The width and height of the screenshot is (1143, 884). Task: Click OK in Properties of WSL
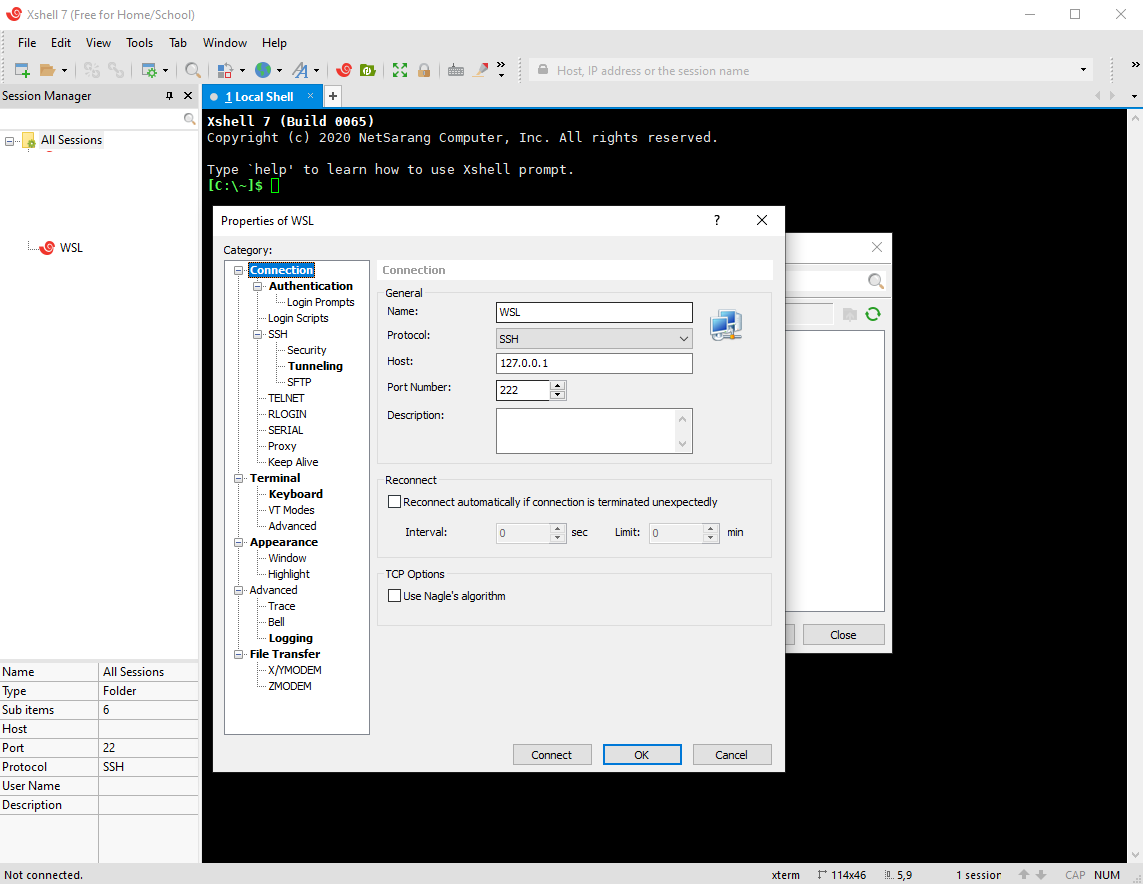[641, 755]
